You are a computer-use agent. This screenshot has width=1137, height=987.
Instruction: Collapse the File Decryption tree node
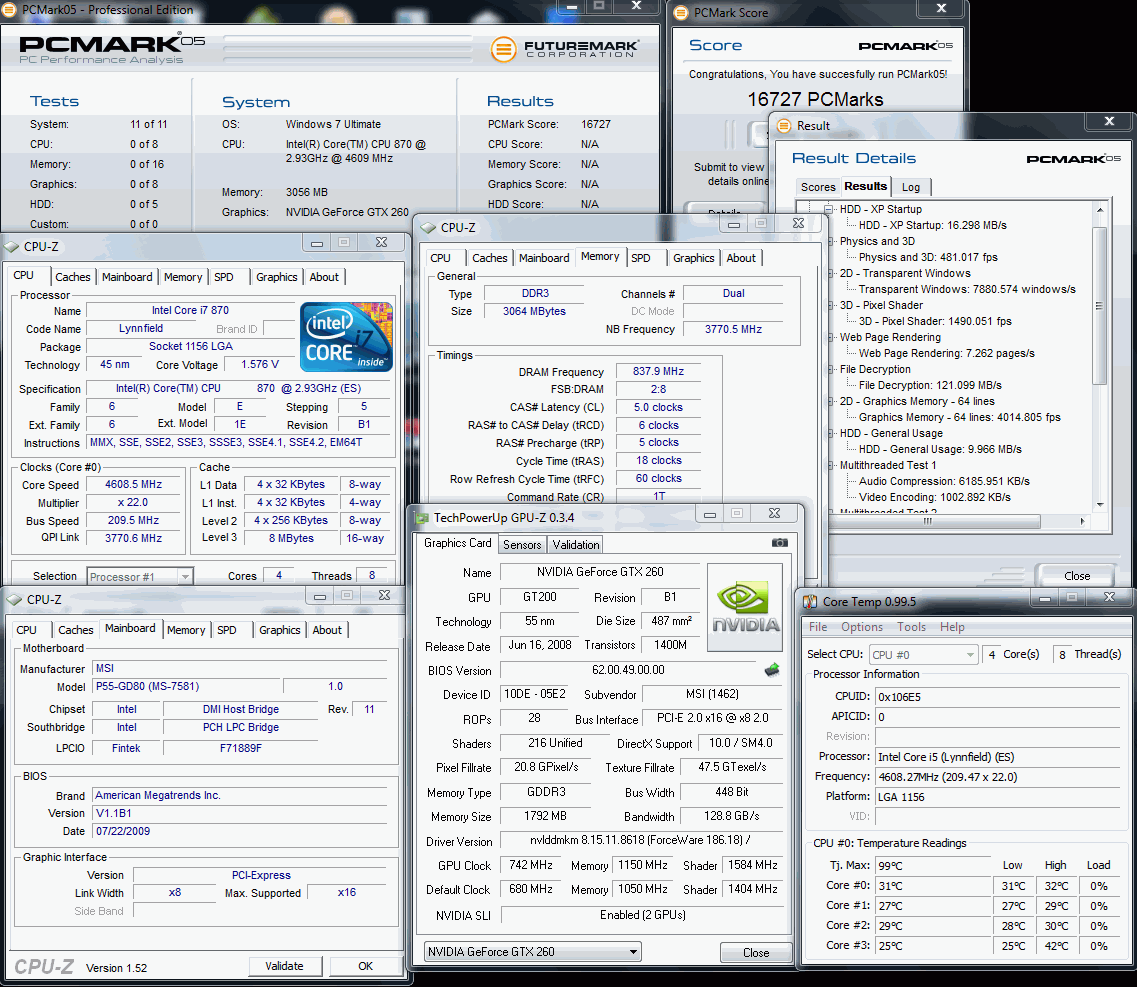[x=830, y=368]
